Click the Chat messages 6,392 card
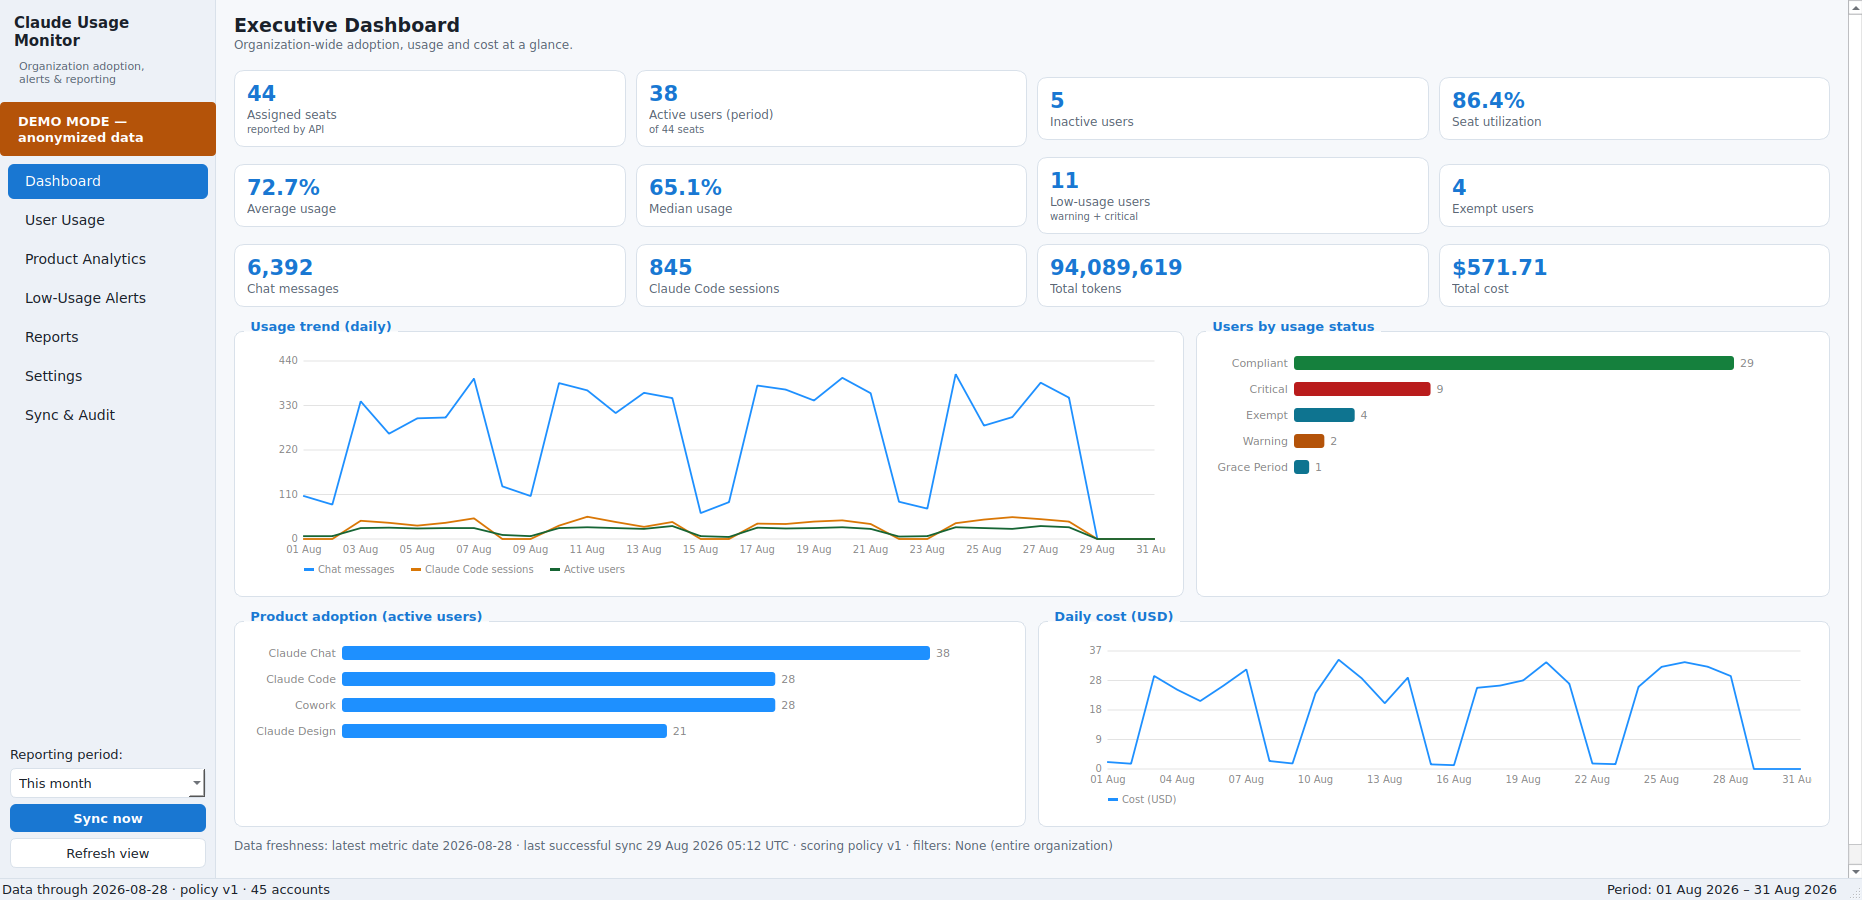The height and width of the screenshot is (900, 1862). point(430,276)
